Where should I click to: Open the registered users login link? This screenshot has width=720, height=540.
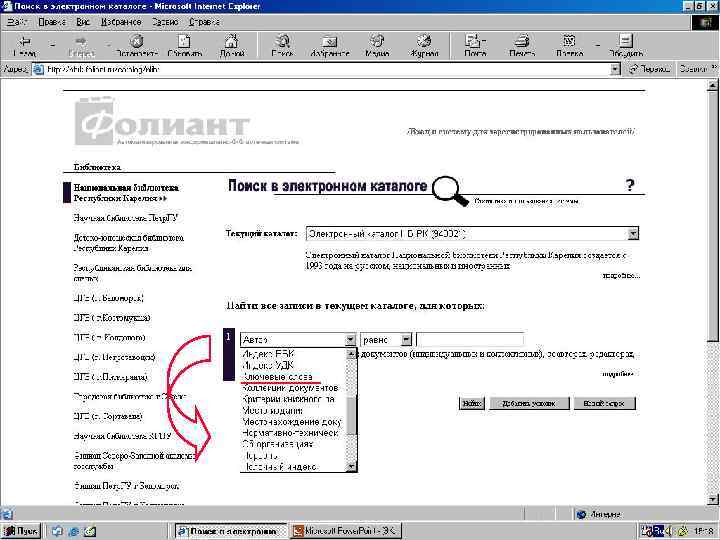521,131
